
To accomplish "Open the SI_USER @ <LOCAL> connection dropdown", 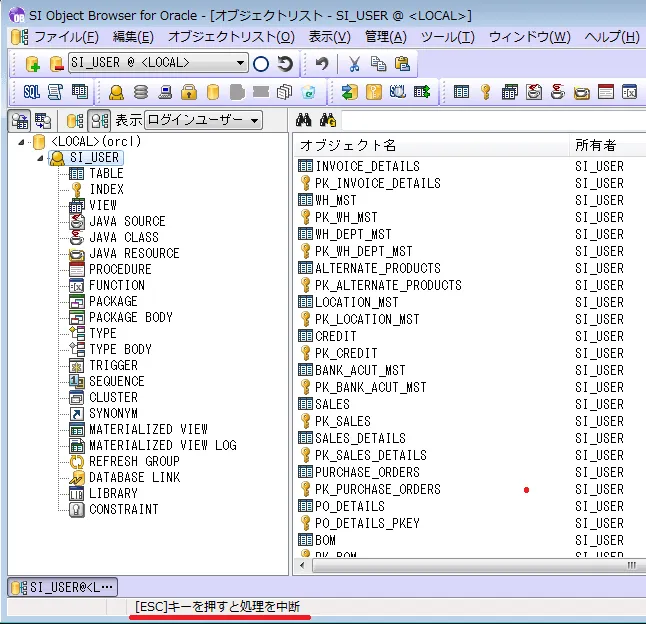I will pos(158,63).
